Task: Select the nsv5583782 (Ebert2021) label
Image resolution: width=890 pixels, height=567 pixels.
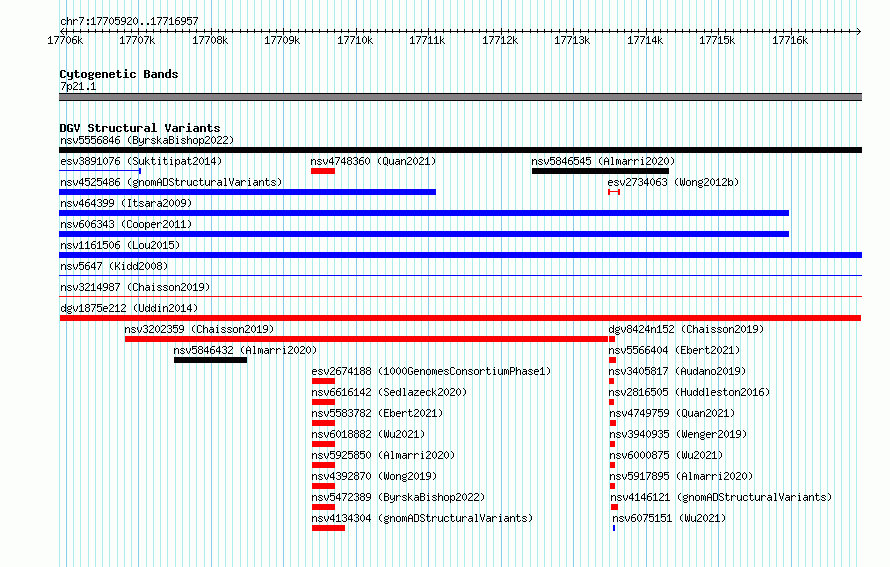Action: (x=377, y=413)
